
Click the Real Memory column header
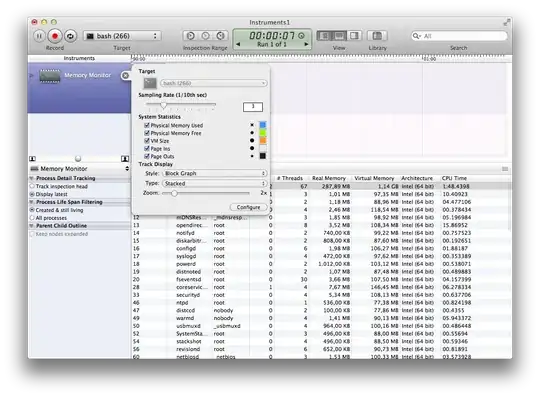[x=329, y=178]
